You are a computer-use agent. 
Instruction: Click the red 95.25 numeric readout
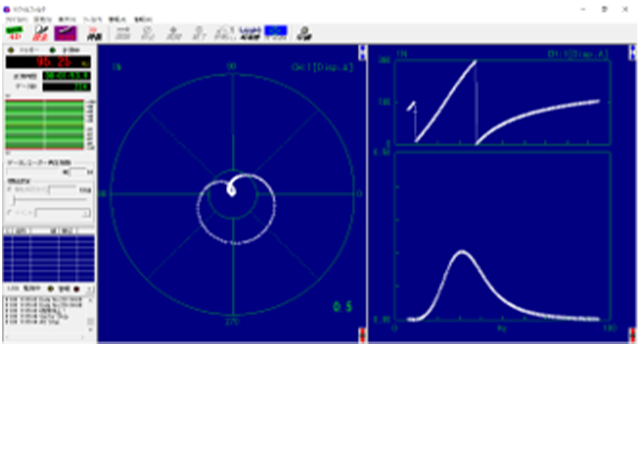48,62
